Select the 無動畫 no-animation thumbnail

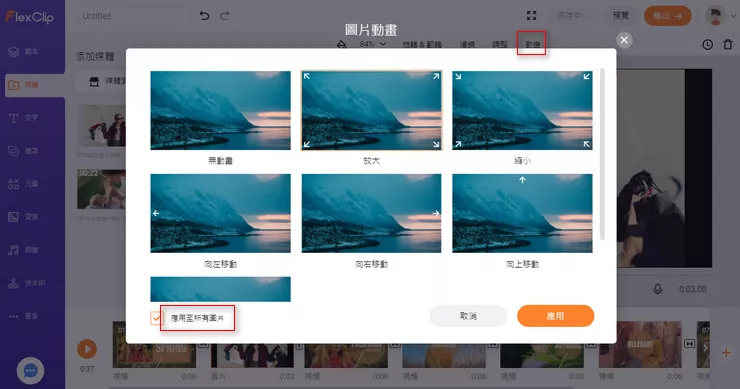click(x=220, y=110)
